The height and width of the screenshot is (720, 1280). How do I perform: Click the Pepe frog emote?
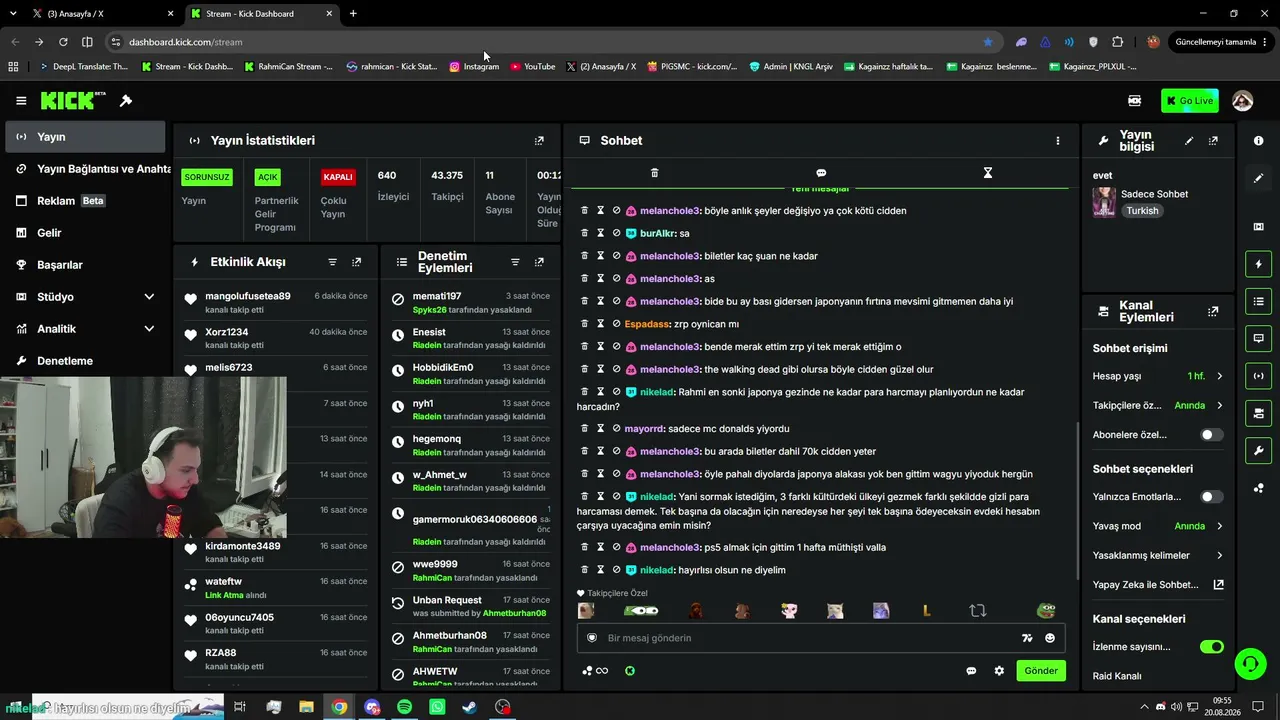1046,610
